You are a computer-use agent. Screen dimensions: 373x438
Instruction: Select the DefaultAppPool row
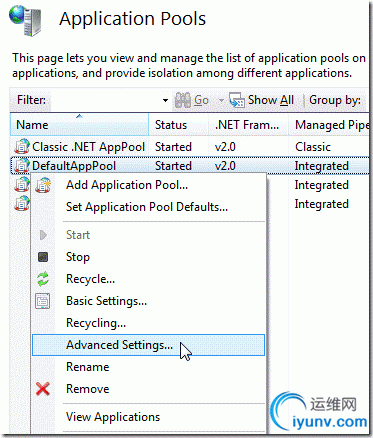(x=190, y=166)
